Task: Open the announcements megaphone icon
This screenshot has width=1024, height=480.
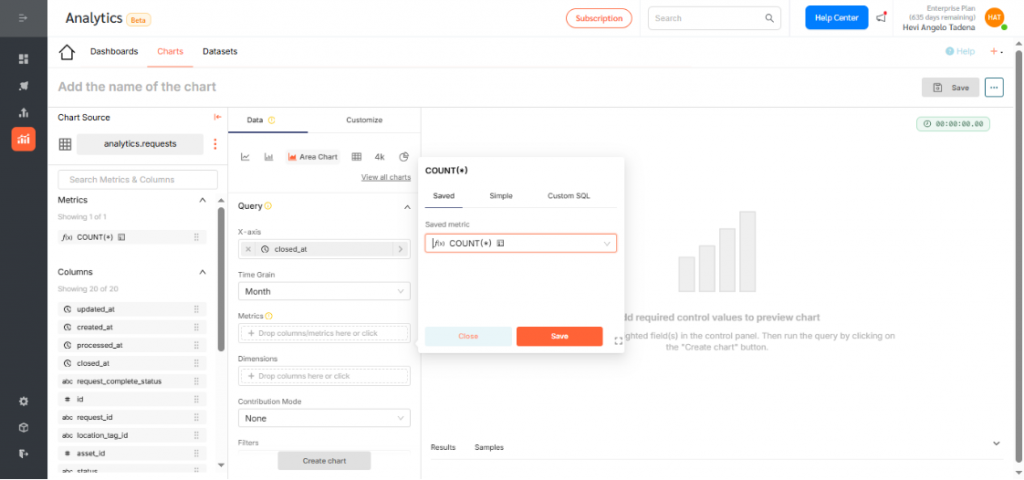Action: click(881, 18)
